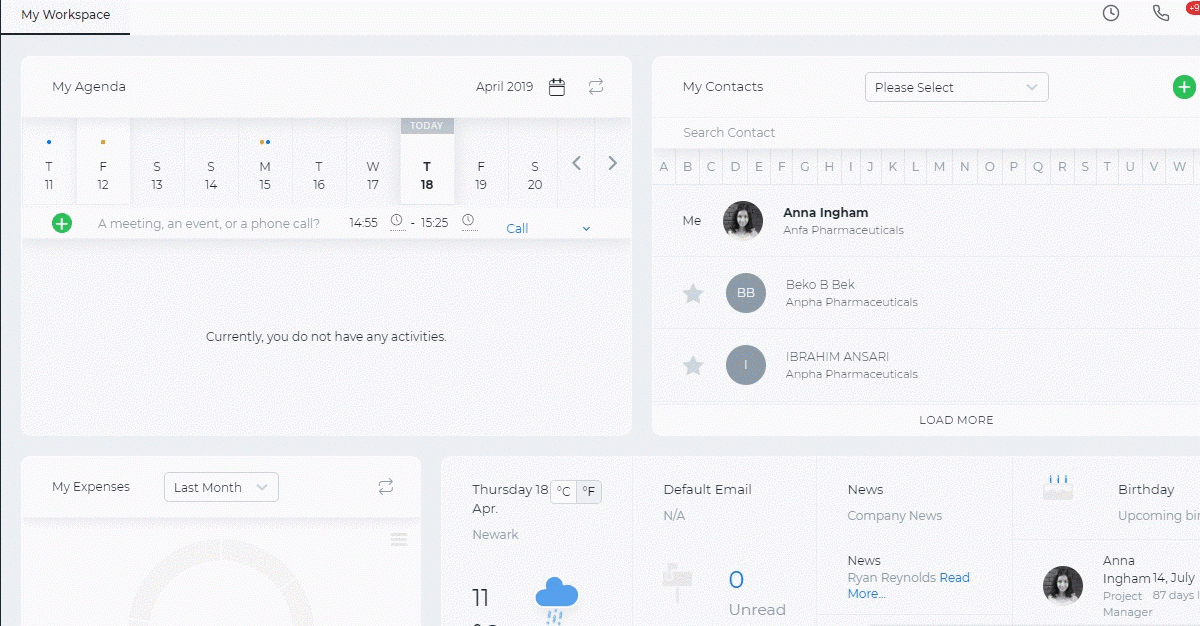Open the agenda calendar picker icon

tap(557, 87)
